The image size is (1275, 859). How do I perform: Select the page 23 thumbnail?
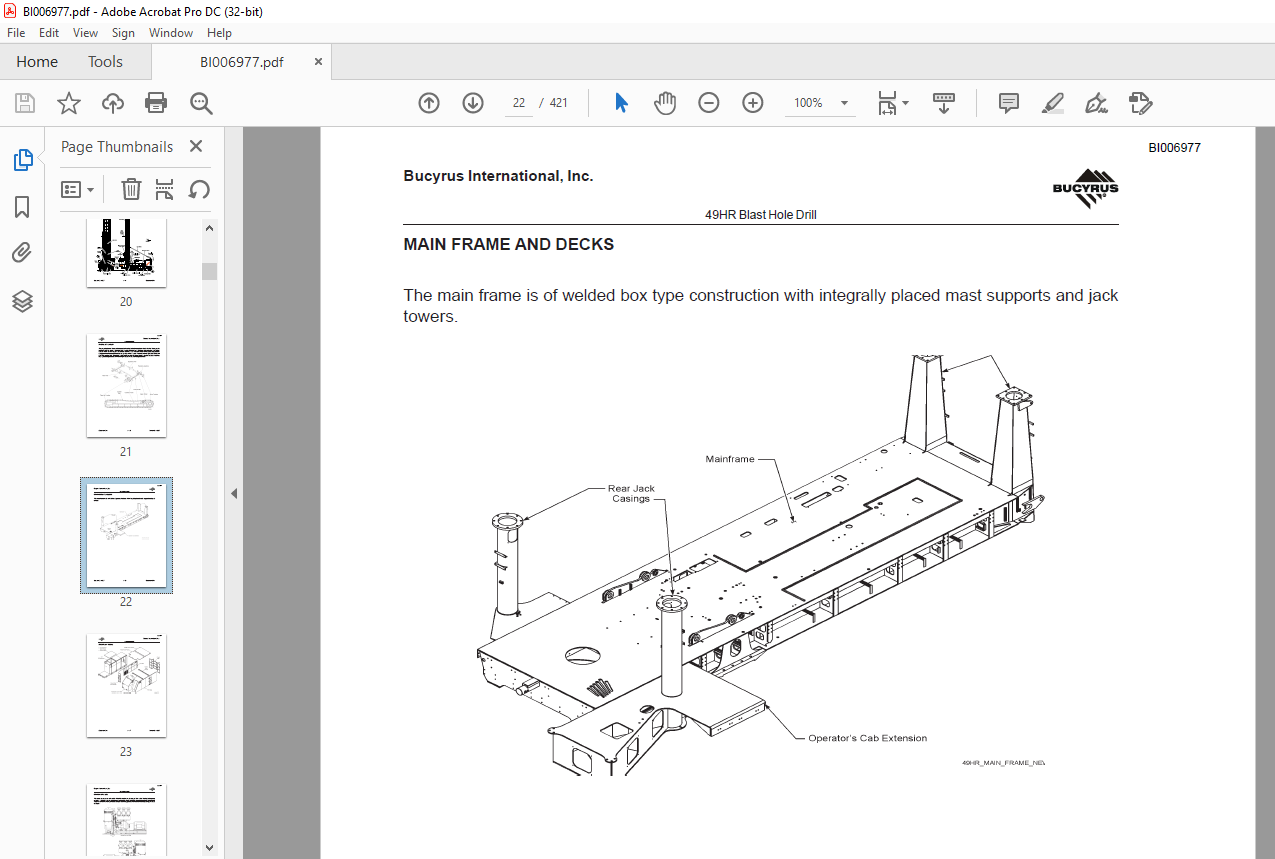tap(126, 686)
